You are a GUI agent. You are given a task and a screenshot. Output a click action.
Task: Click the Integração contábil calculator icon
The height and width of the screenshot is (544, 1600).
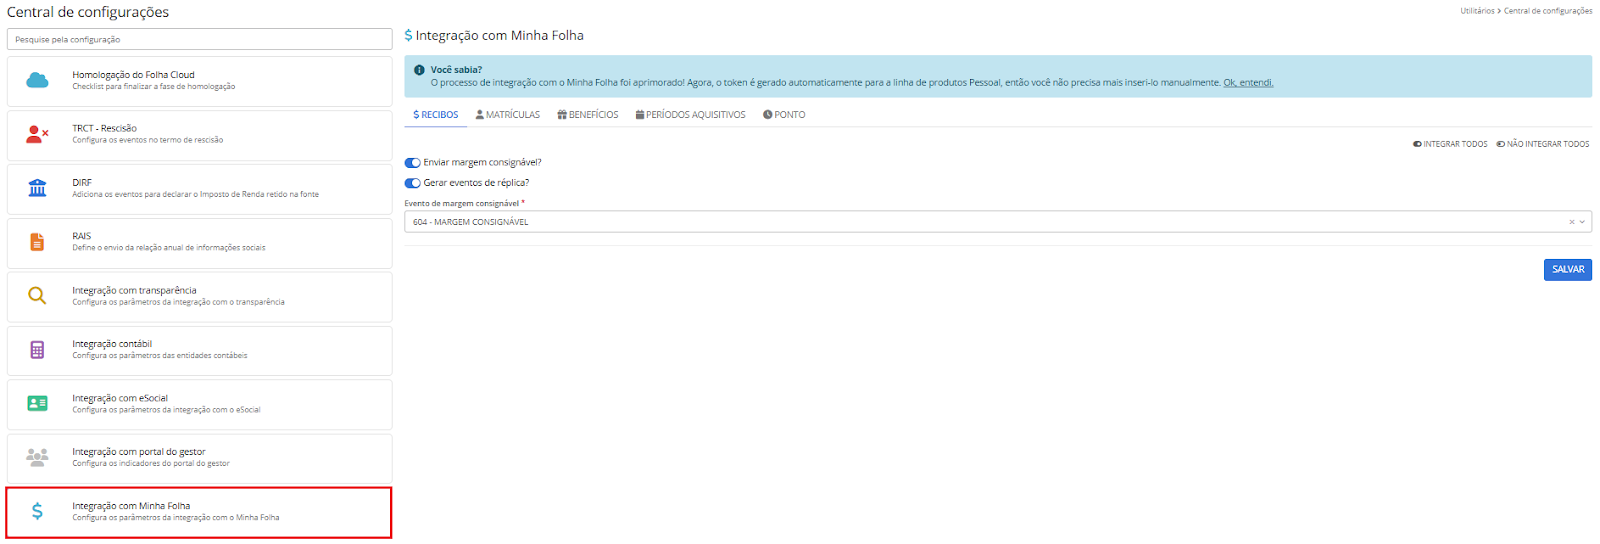click(37, 350)
